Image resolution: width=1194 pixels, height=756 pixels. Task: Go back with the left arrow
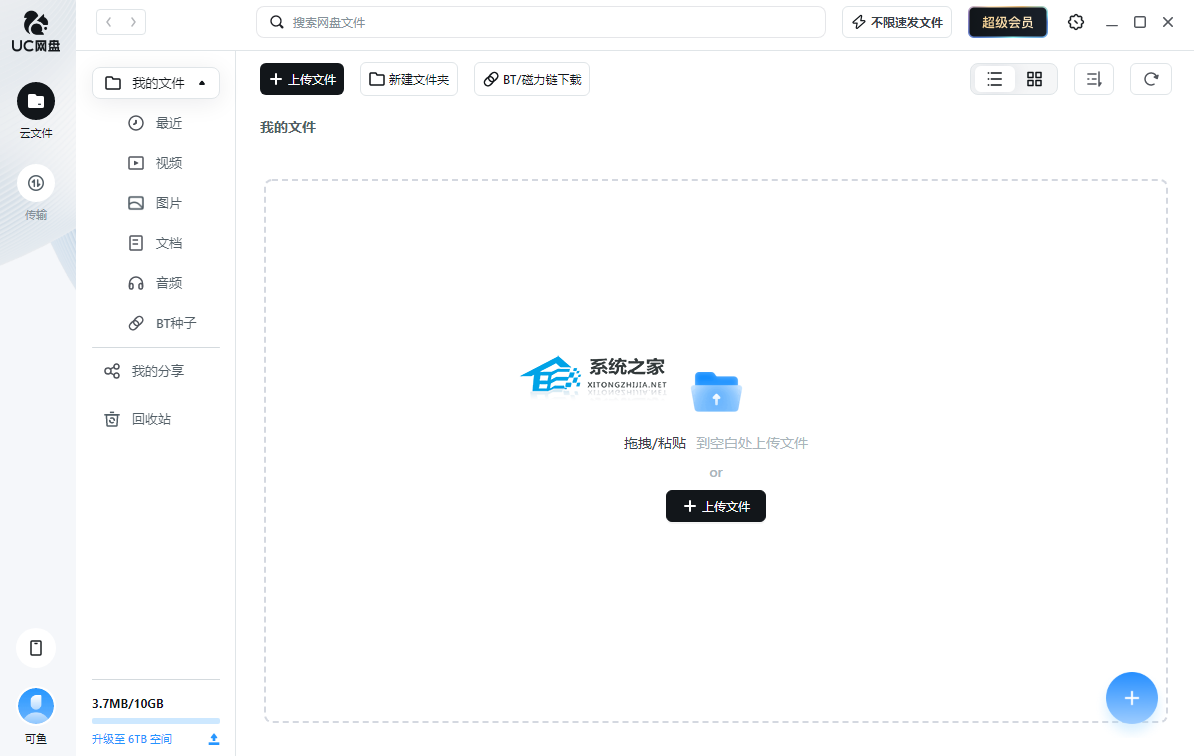pyautogui.click(x=109, y=22)
